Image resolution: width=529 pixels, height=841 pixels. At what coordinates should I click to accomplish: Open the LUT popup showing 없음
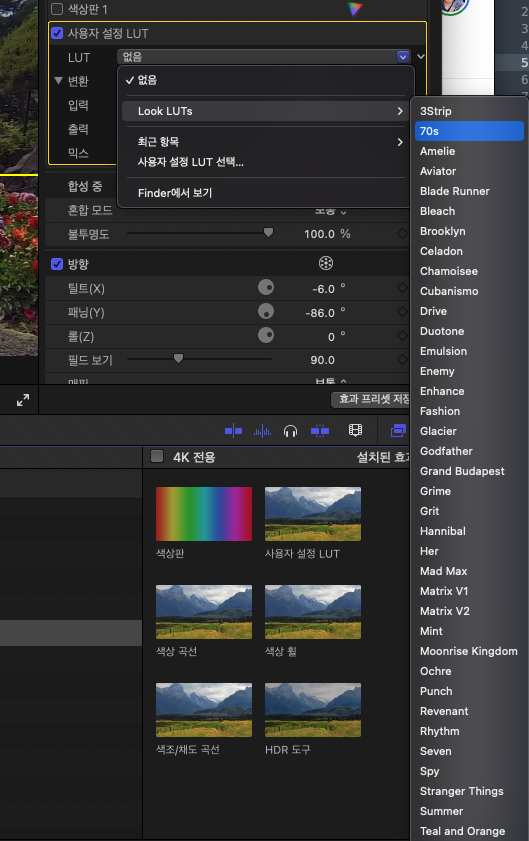[x=263, y=57]
